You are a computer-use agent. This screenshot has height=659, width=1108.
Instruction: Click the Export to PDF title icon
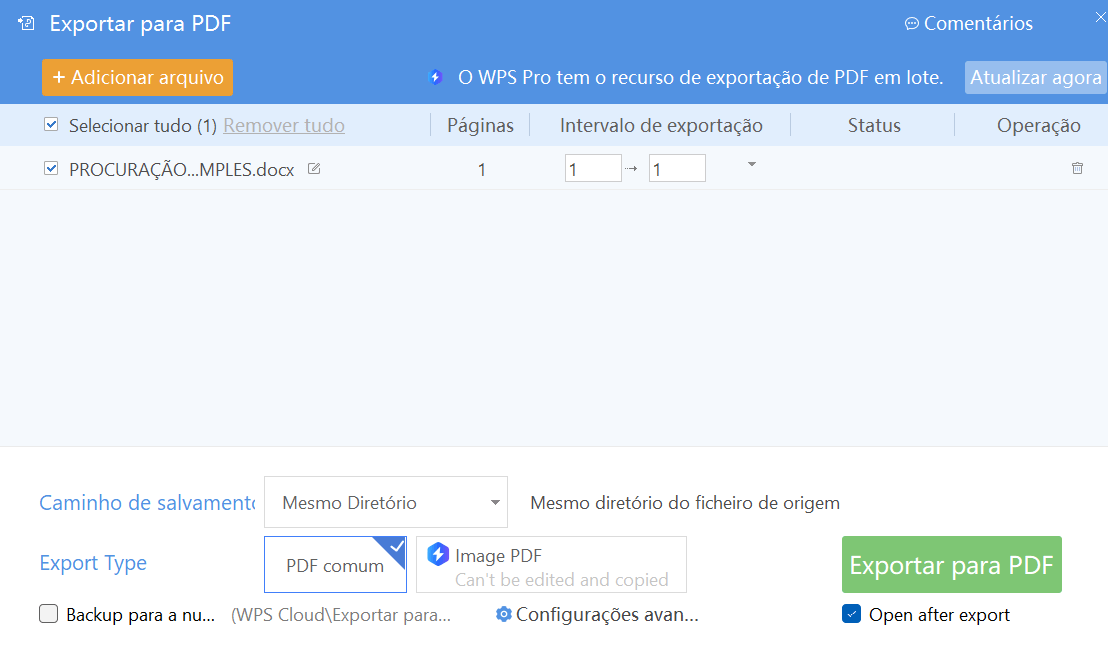pos(26,23)
